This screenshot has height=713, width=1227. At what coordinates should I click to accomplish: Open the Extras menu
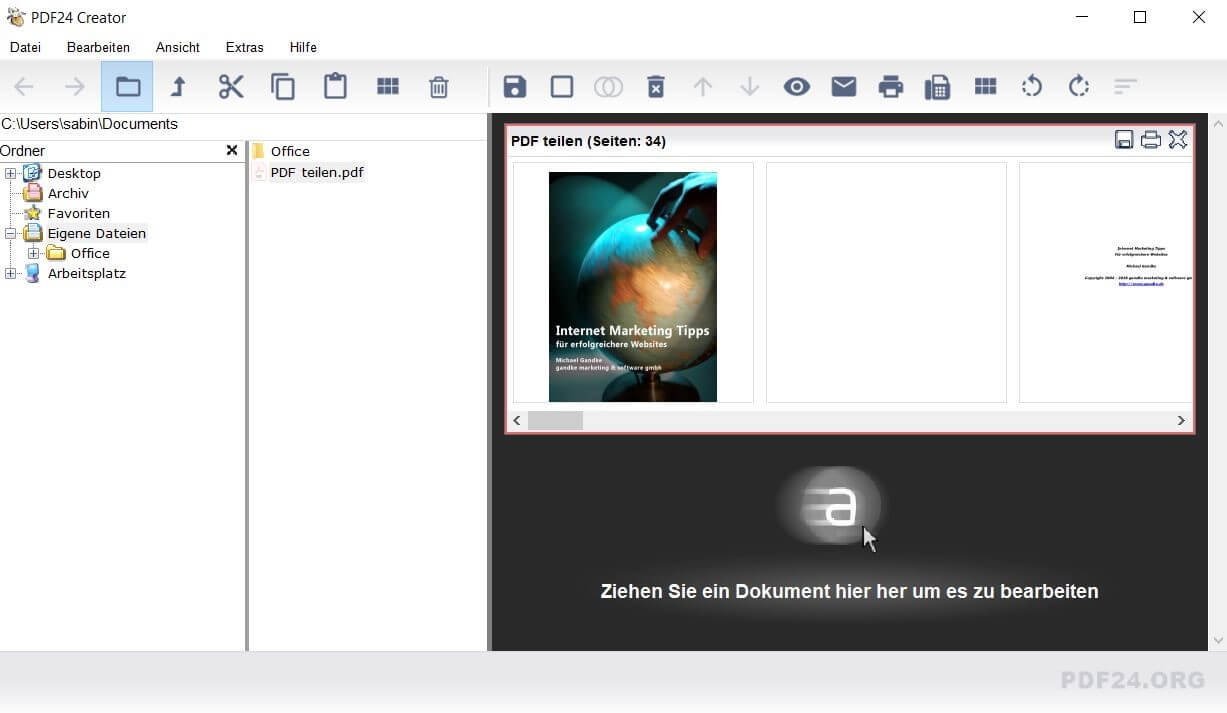tap(245, 47)
